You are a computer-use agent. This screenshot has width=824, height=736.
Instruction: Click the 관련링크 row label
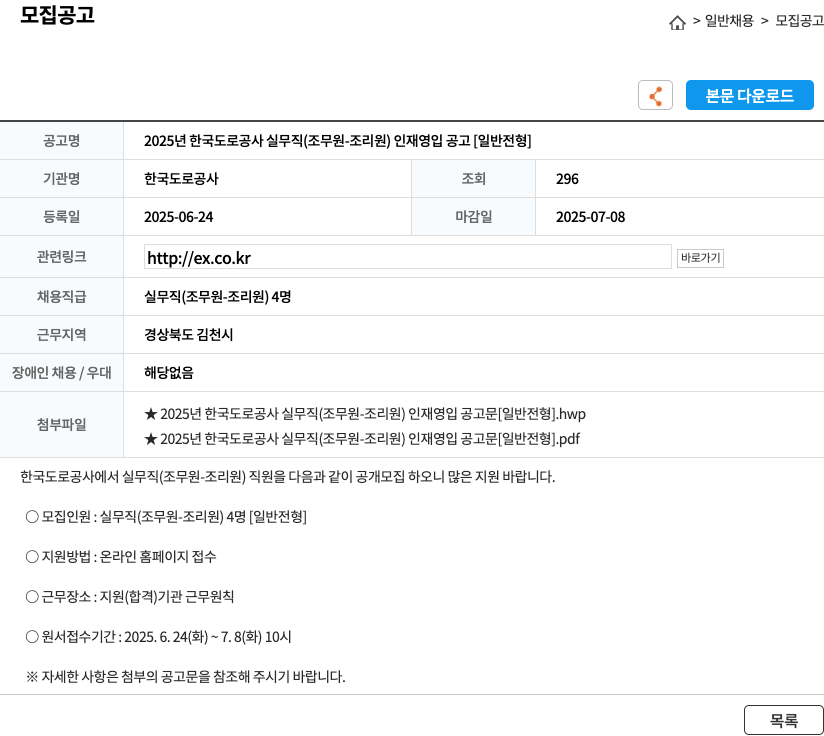coord(61,256)
